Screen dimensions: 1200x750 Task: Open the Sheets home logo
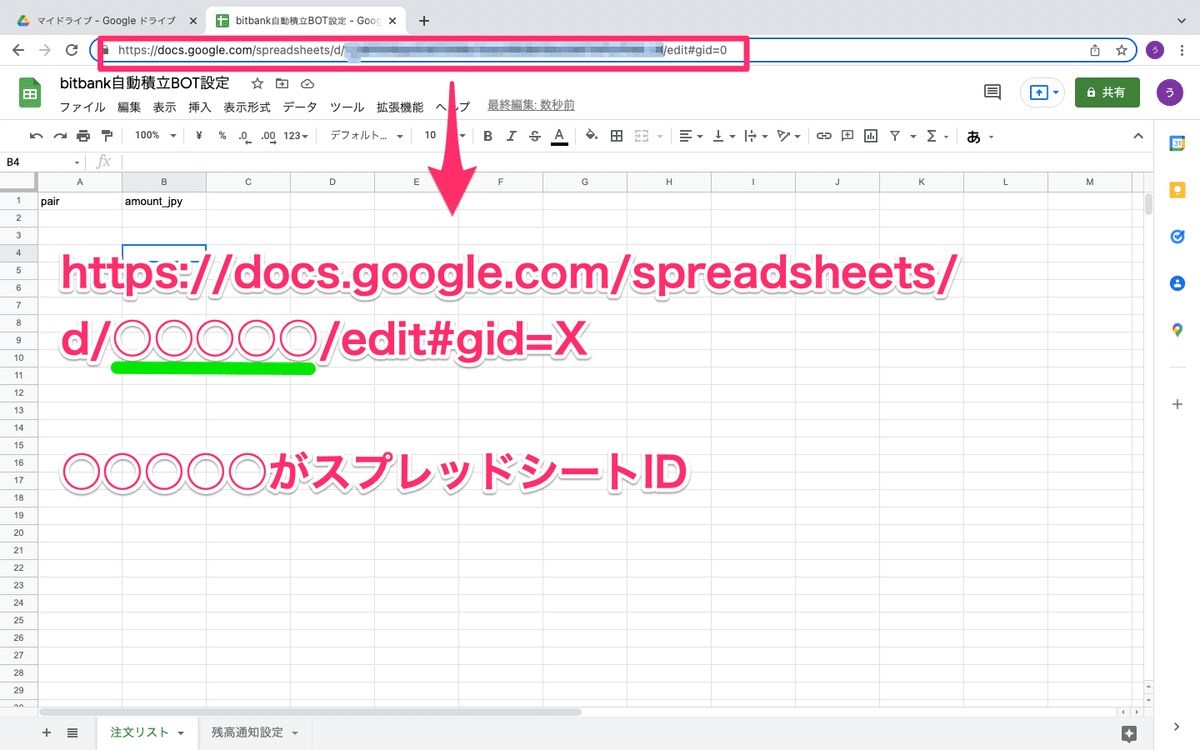point(30,93)
